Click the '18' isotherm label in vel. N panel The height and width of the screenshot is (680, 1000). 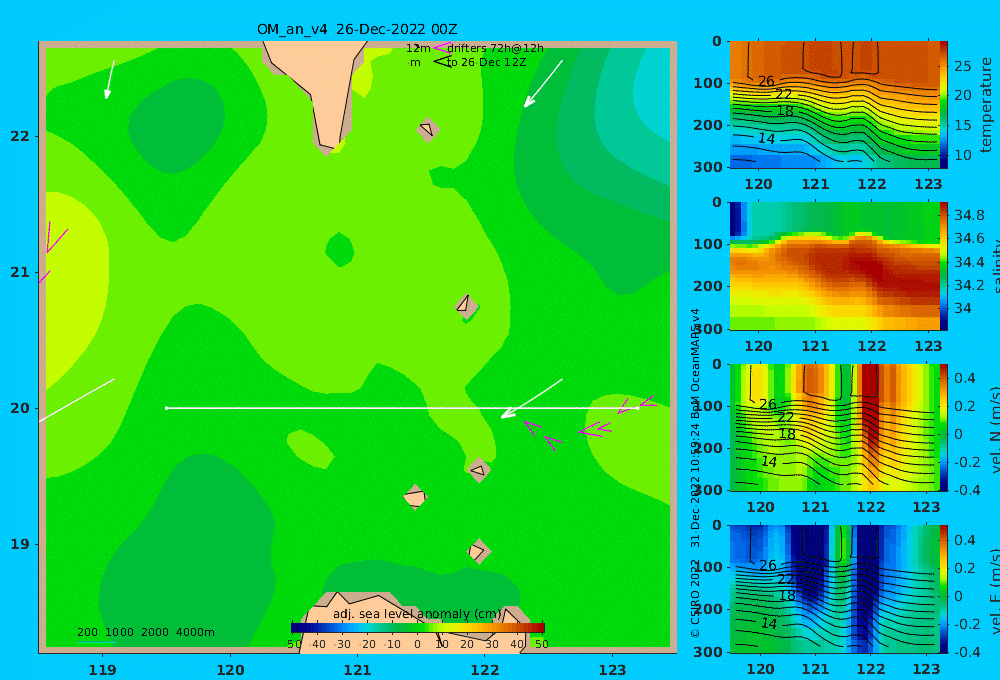(788, 434)
